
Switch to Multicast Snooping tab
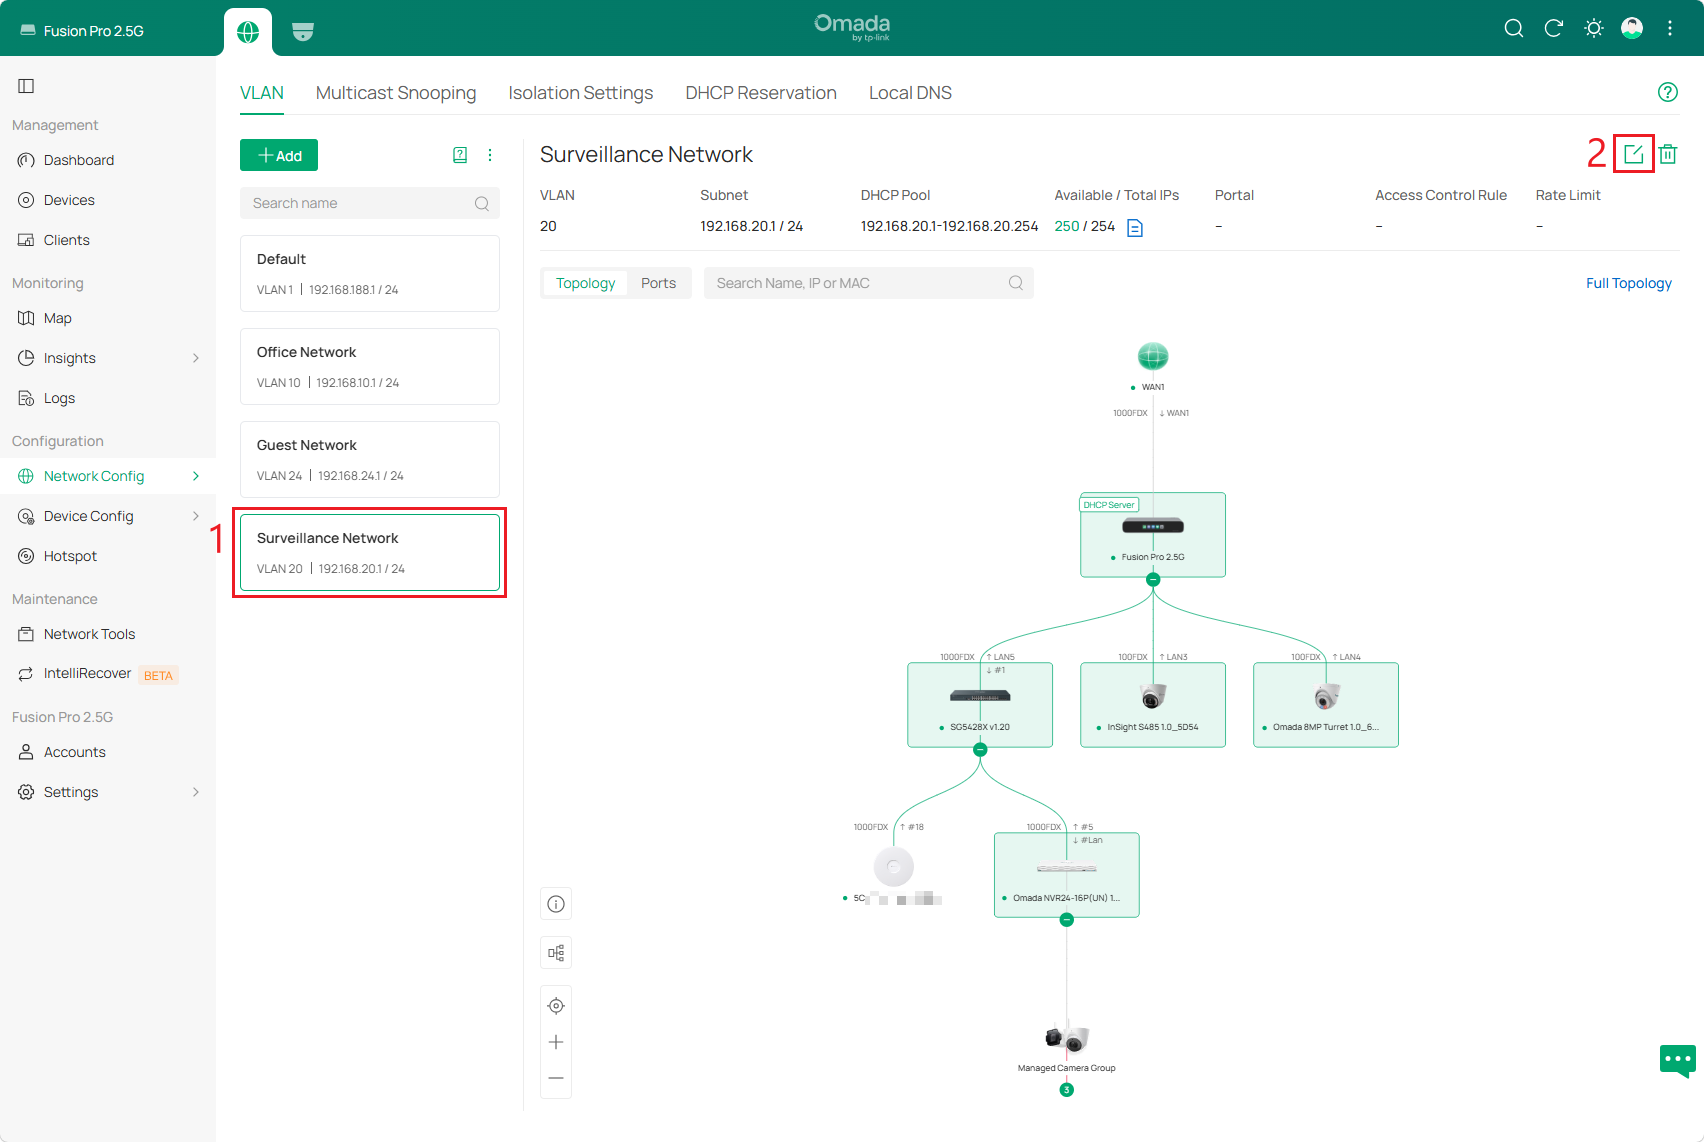[396, 93]
